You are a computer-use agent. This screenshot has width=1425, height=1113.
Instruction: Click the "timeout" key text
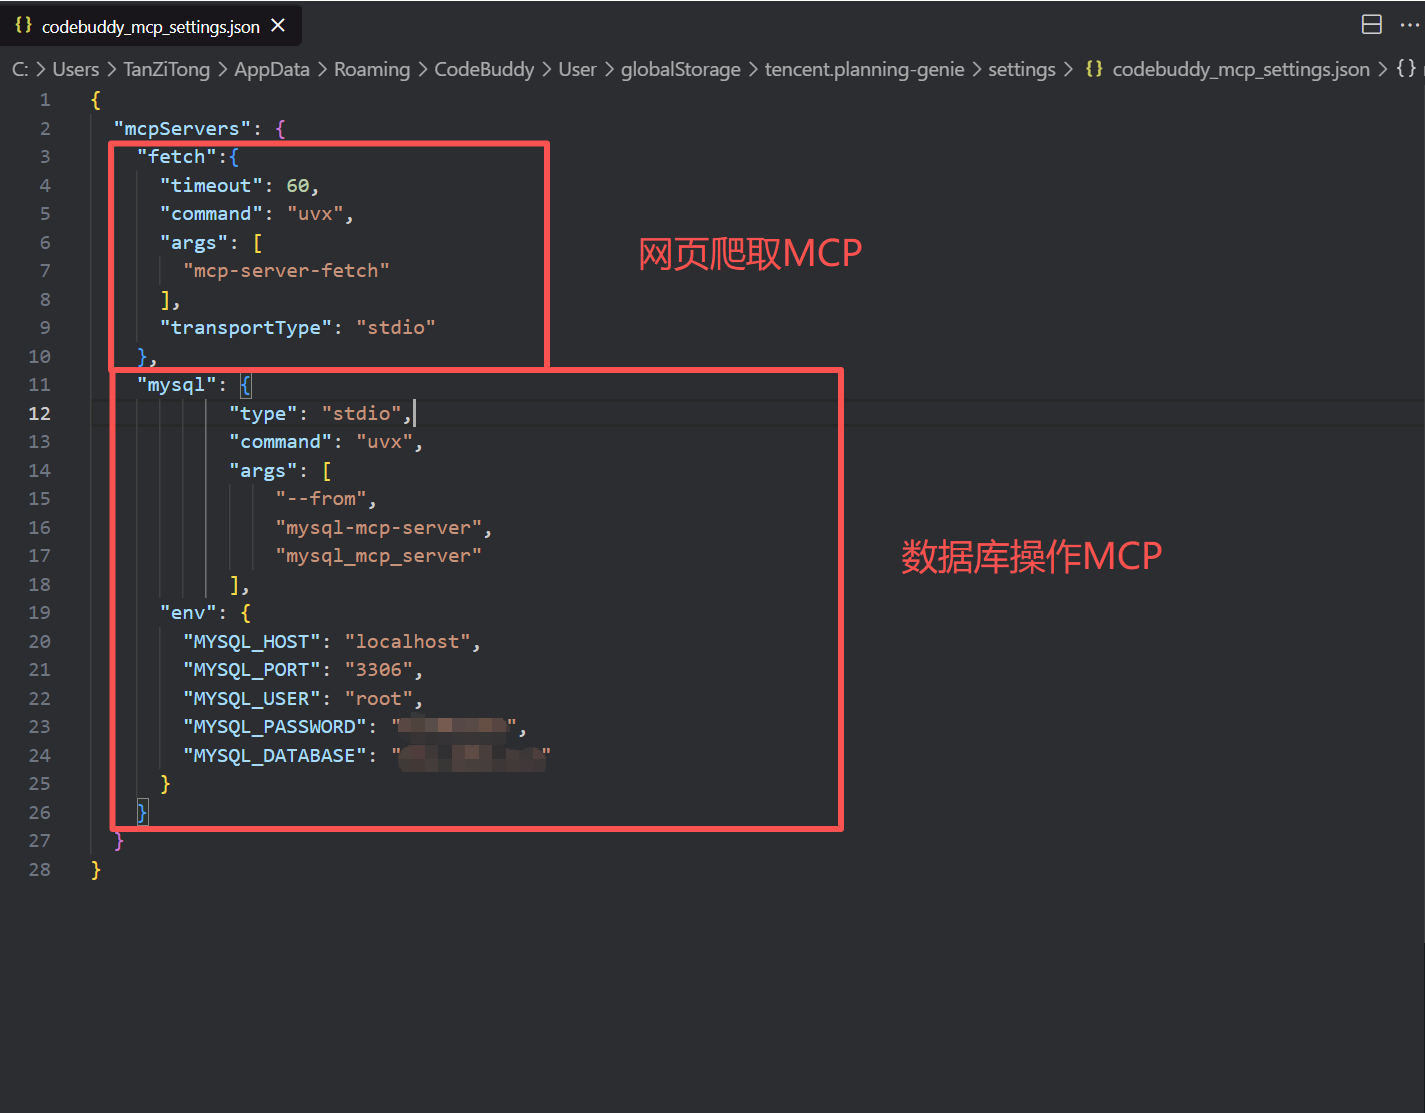[x=211, y=185]
